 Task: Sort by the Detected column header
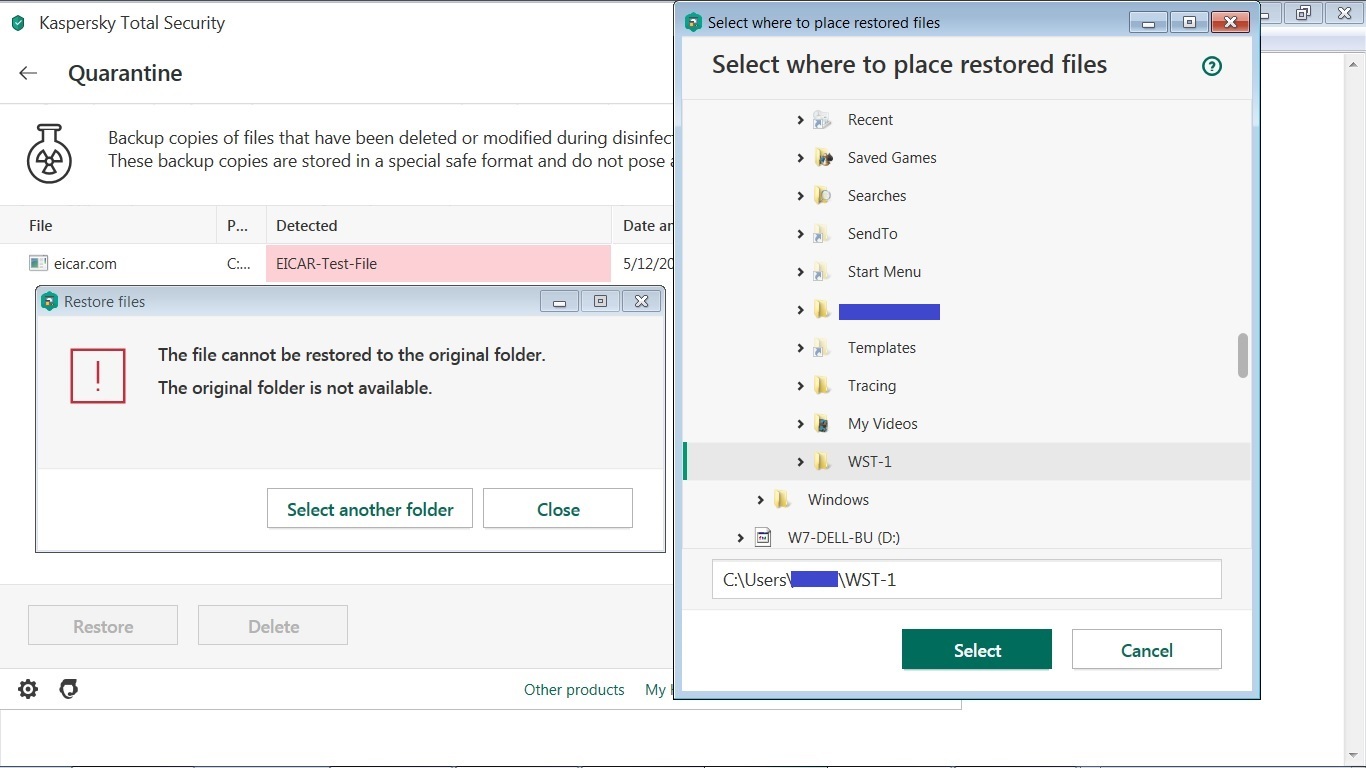coord(439,225)
